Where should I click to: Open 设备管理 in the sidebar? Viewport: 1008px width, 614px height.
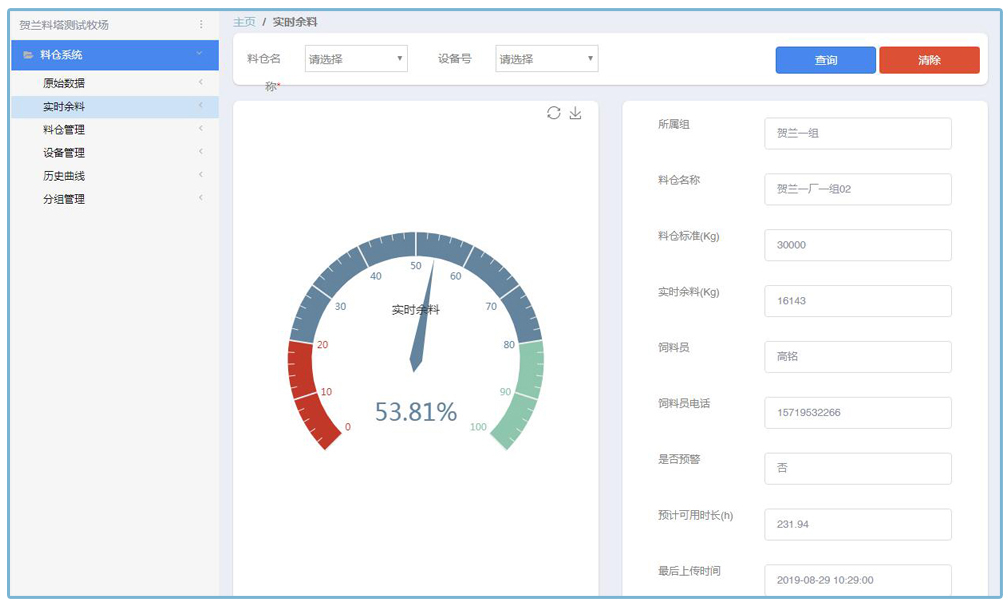64,153
